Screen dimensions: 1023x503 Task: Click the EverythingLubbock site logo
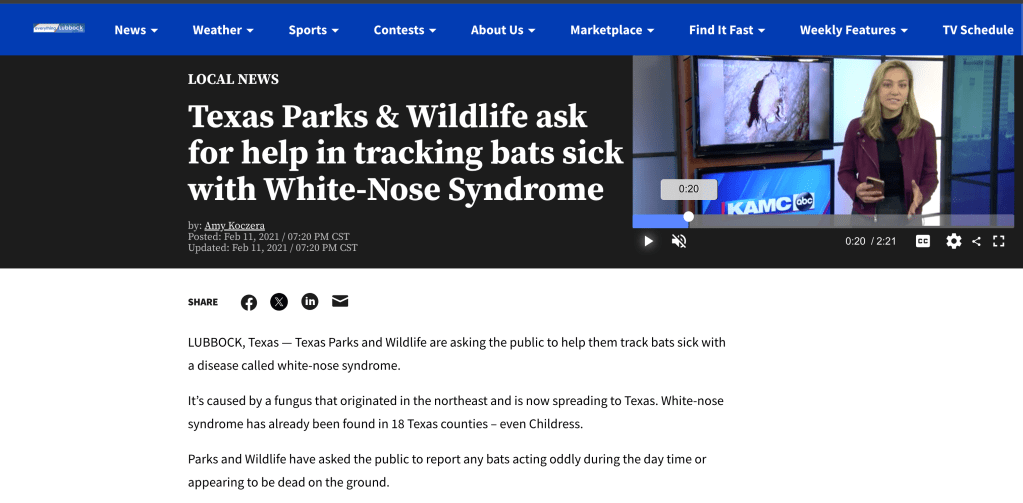tap(59, 29)
